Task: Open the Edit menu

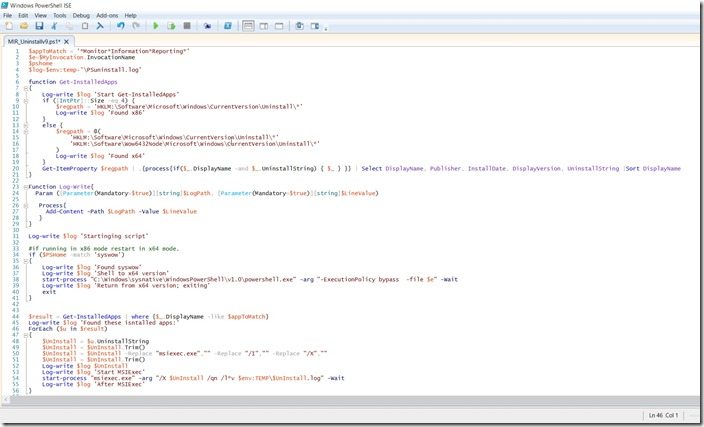Action: [23, 15]
